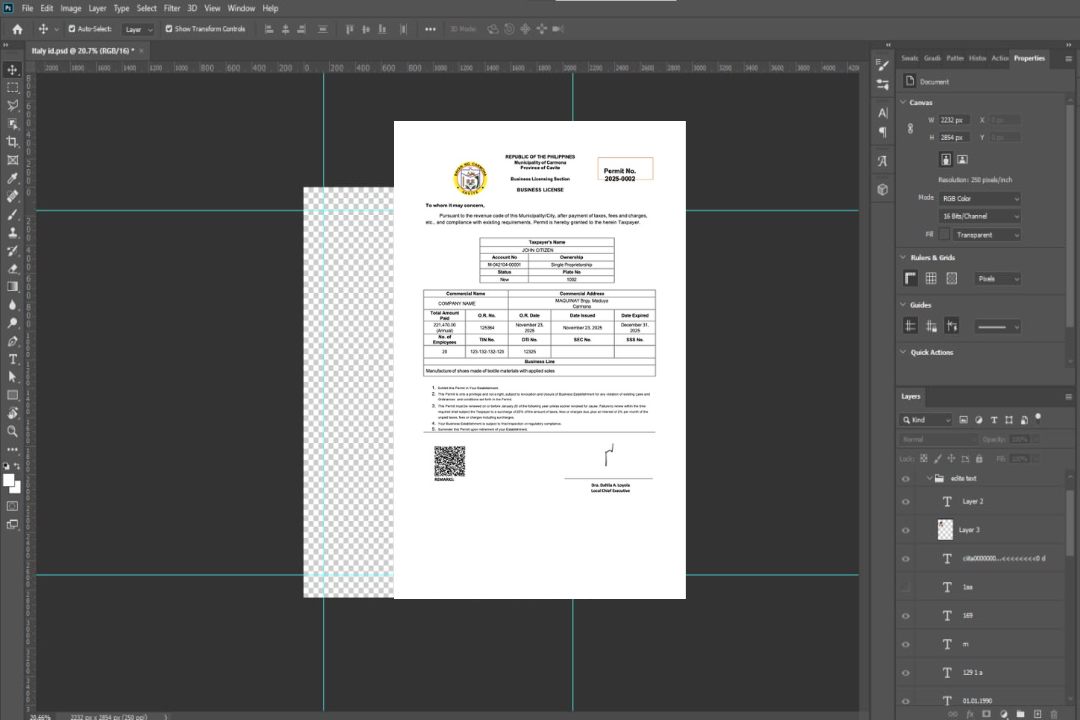Select the Frame tool
Viewport: 1080px width, 720px height.
(12, 160)
